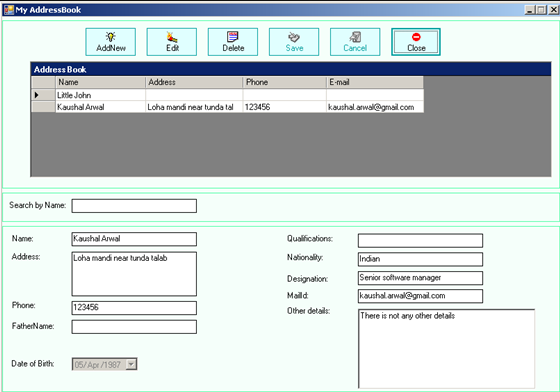Click the Kaushal Arwal name cell in the grid

point(101,107)
